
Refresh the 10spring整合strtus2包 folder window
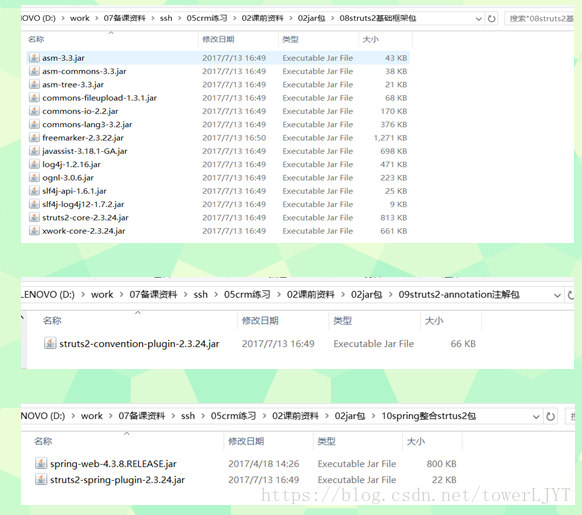click(551, 417)
